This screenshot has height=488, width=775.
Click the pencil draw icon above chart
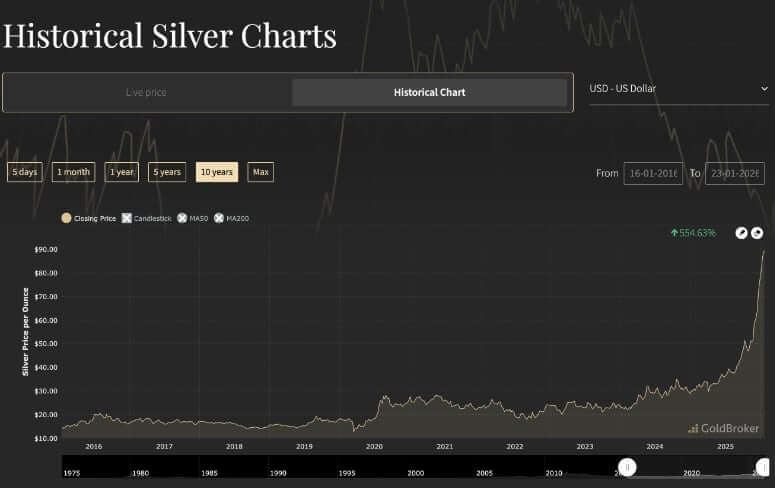tap(742, 233)
